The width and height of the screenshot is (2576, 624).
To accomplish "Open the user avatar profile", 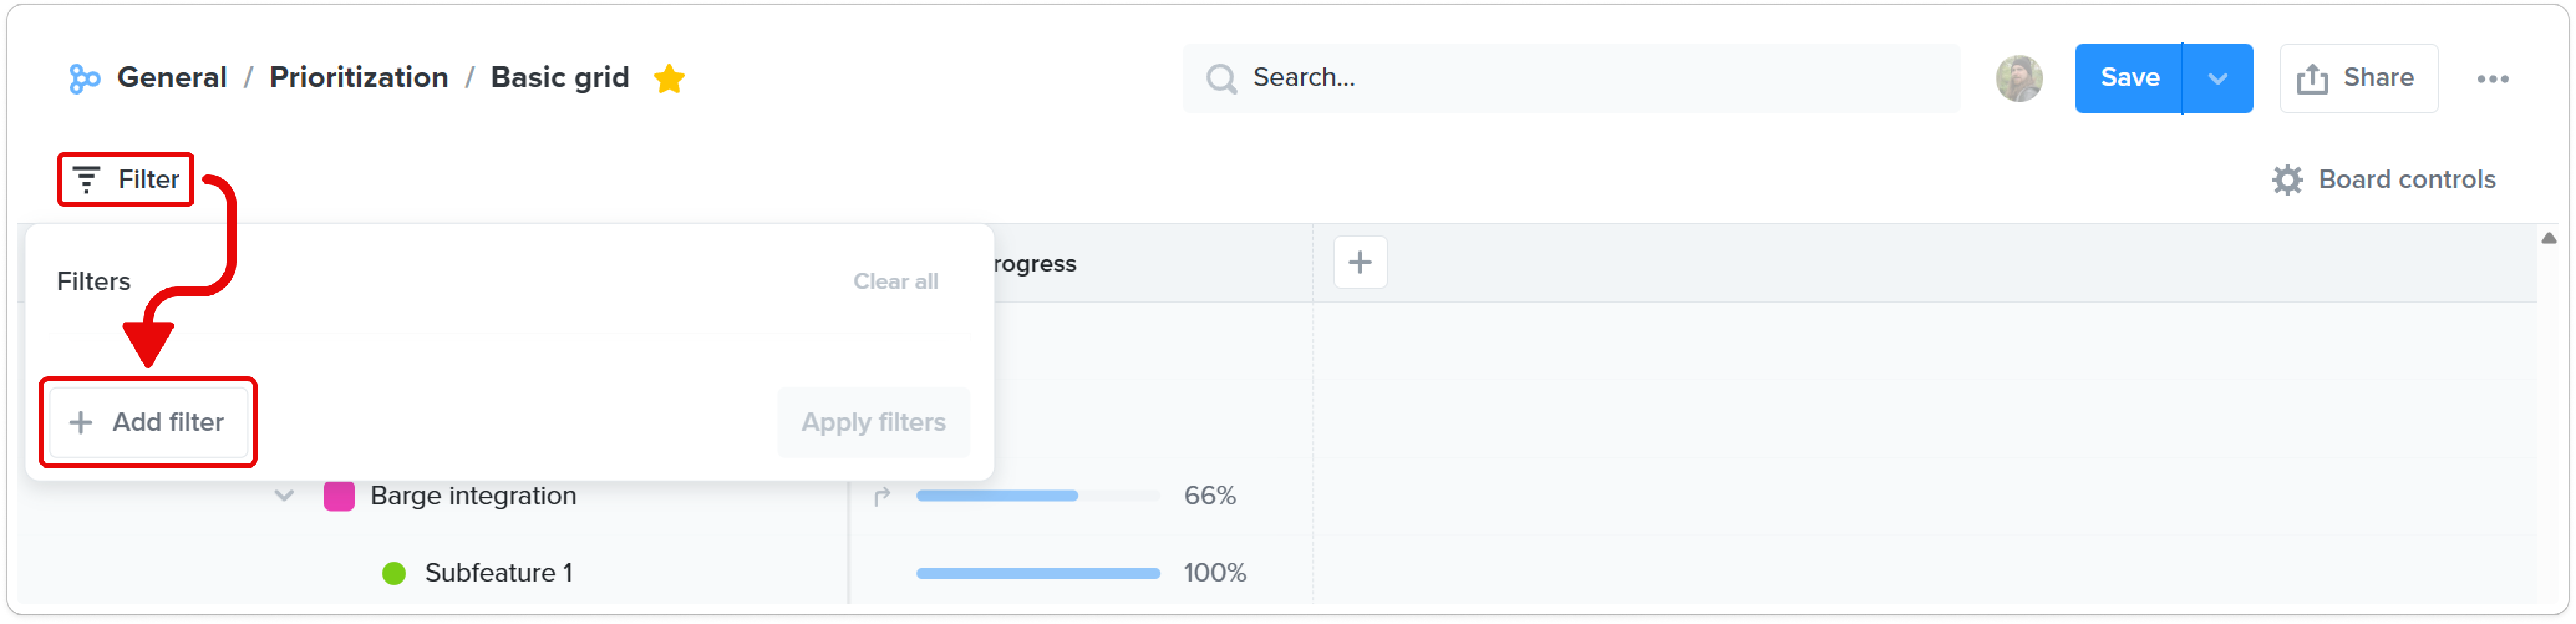I will (x=2019, y=78).
